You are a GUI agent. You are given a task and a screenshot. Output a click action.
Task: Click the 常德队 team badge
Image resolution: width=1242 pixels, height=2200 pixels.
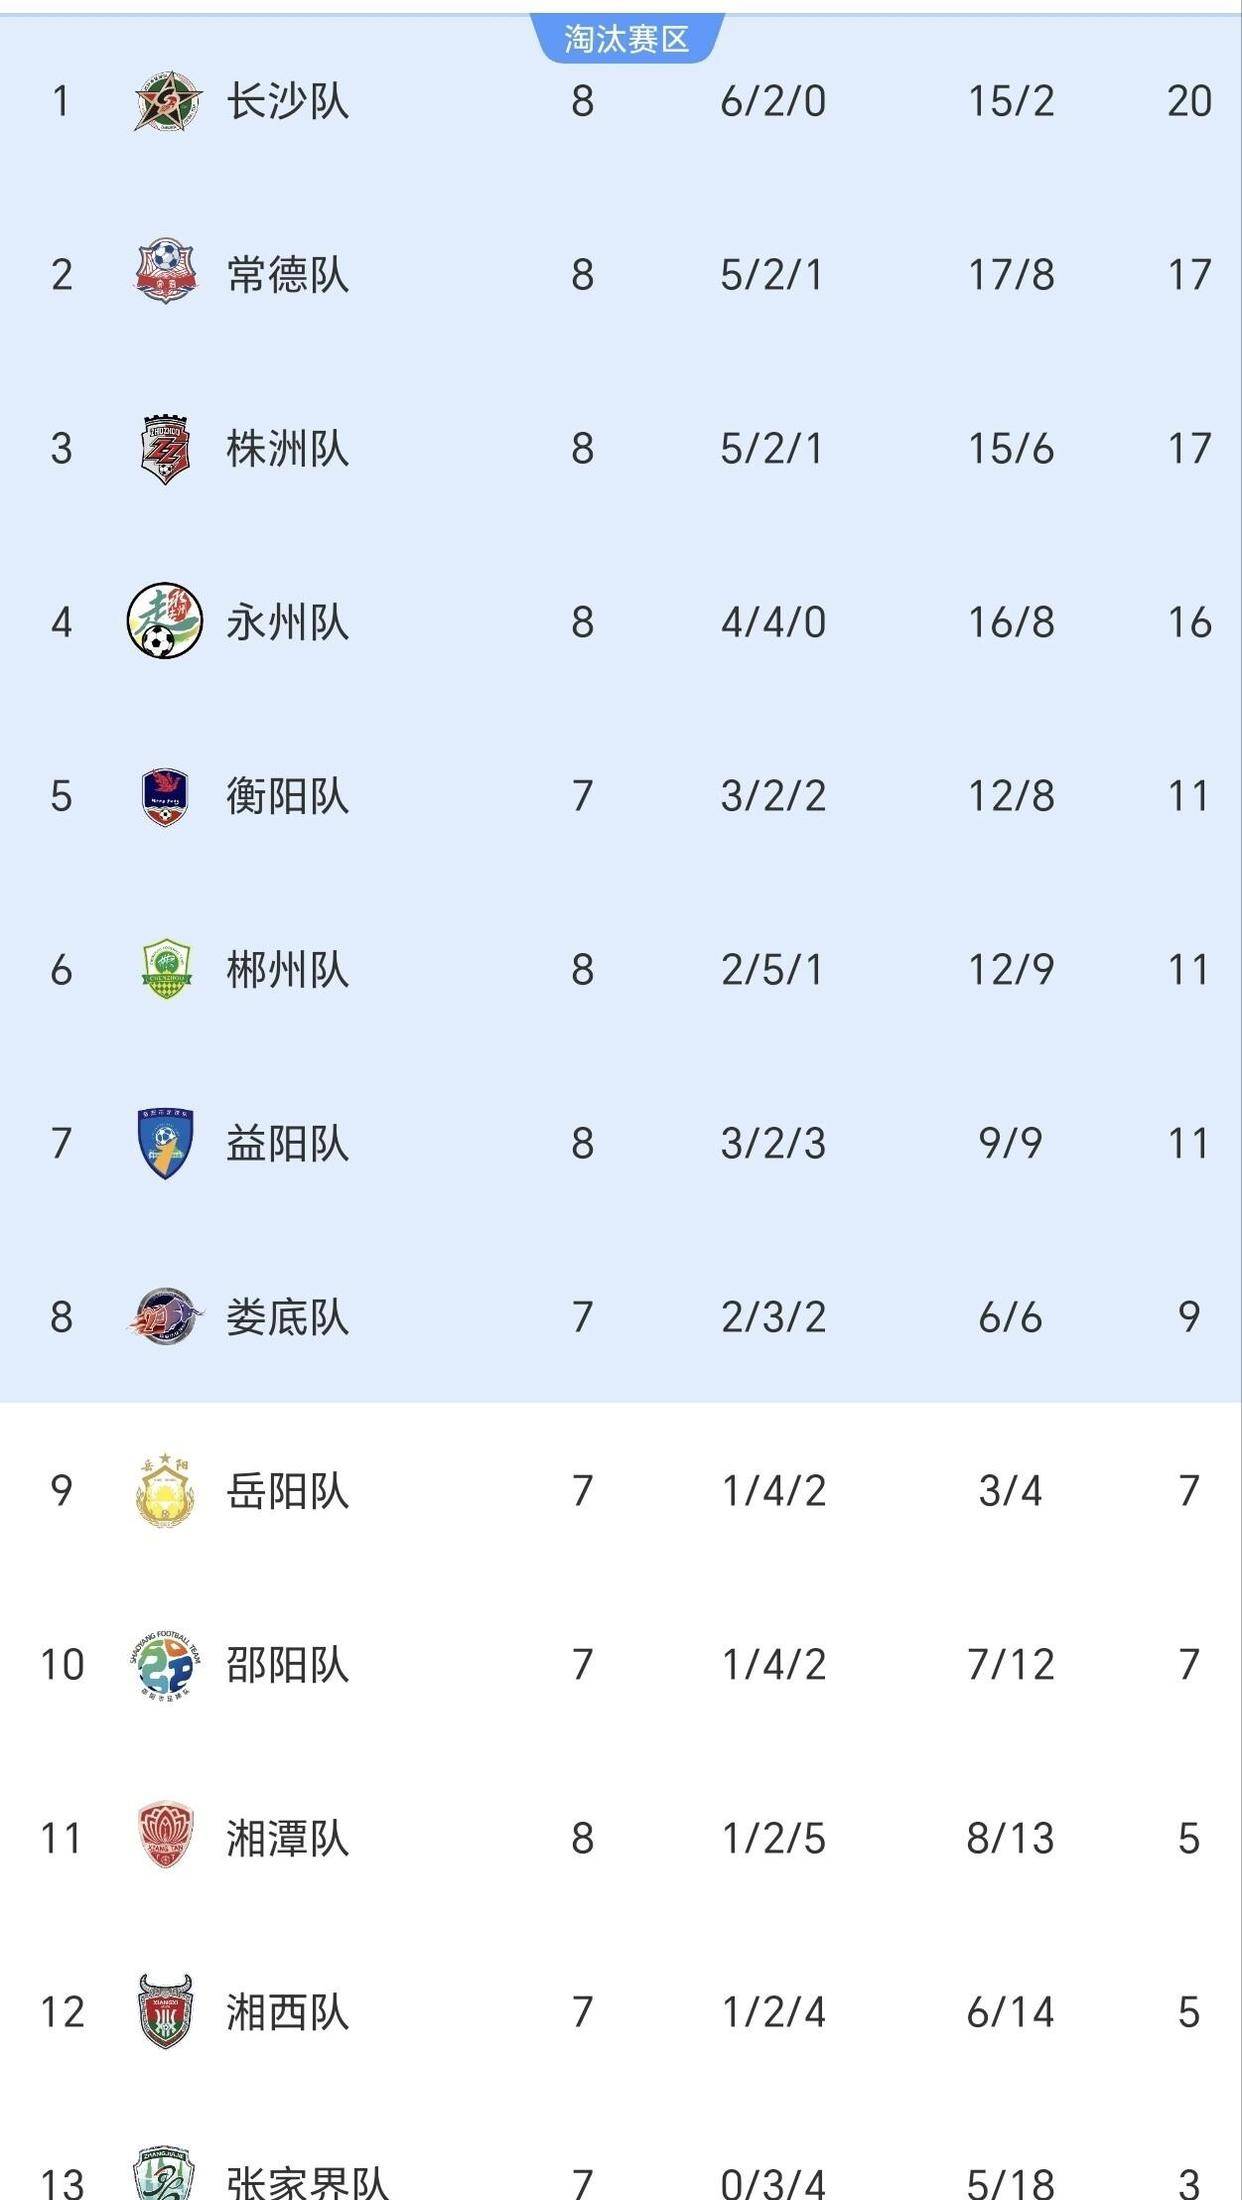(x=166, y=274)
